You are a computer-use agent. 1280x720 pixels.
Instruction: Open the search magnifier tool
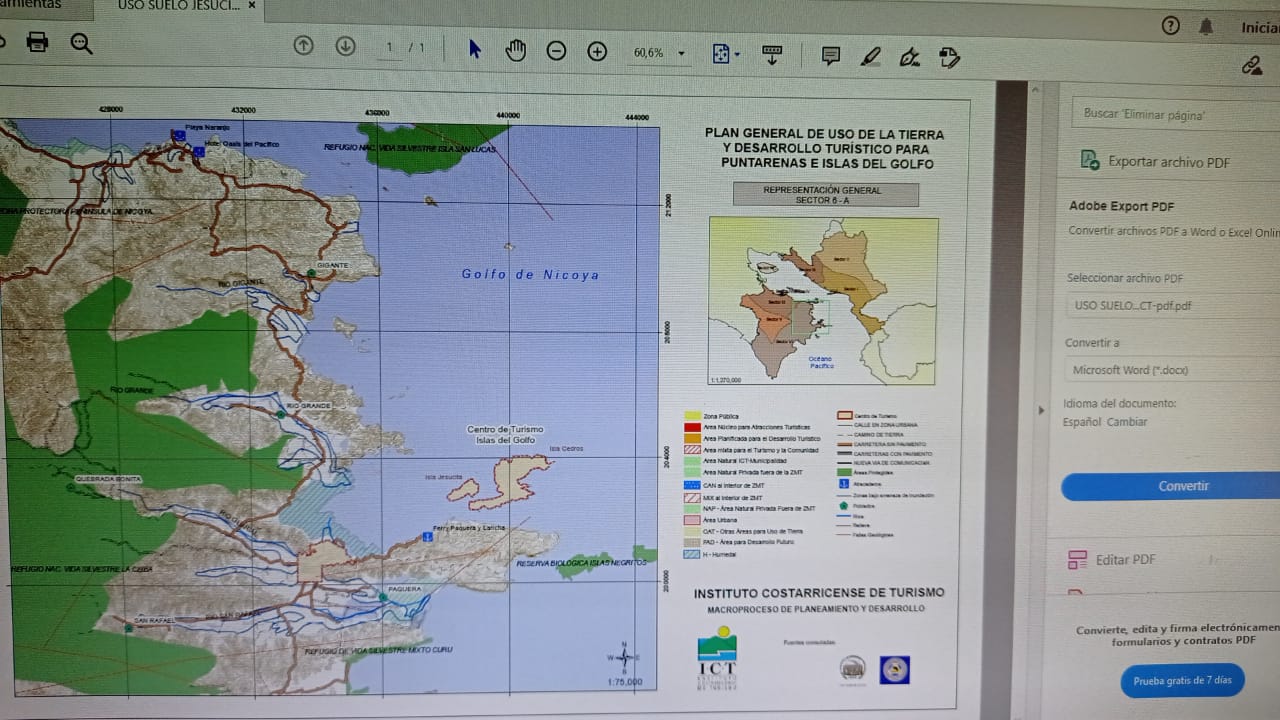[x=81, y=43]
